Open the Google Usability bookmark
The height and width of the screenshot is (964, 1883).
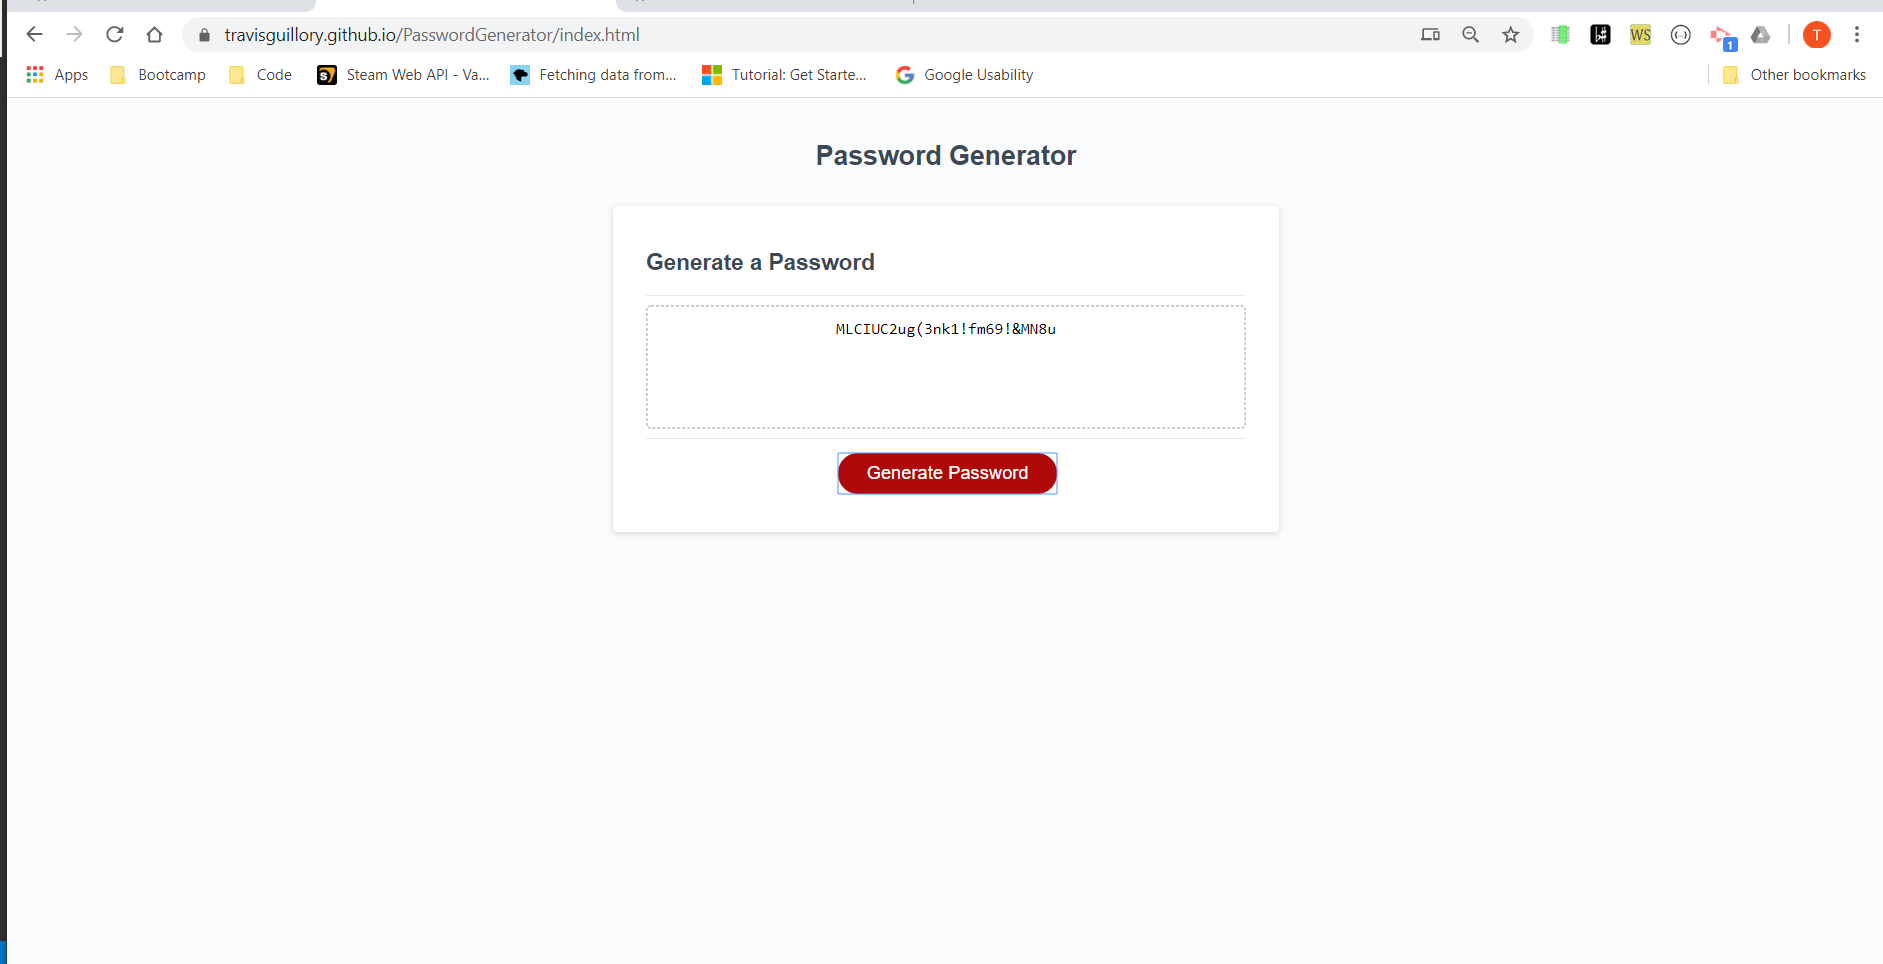point(964,75)
